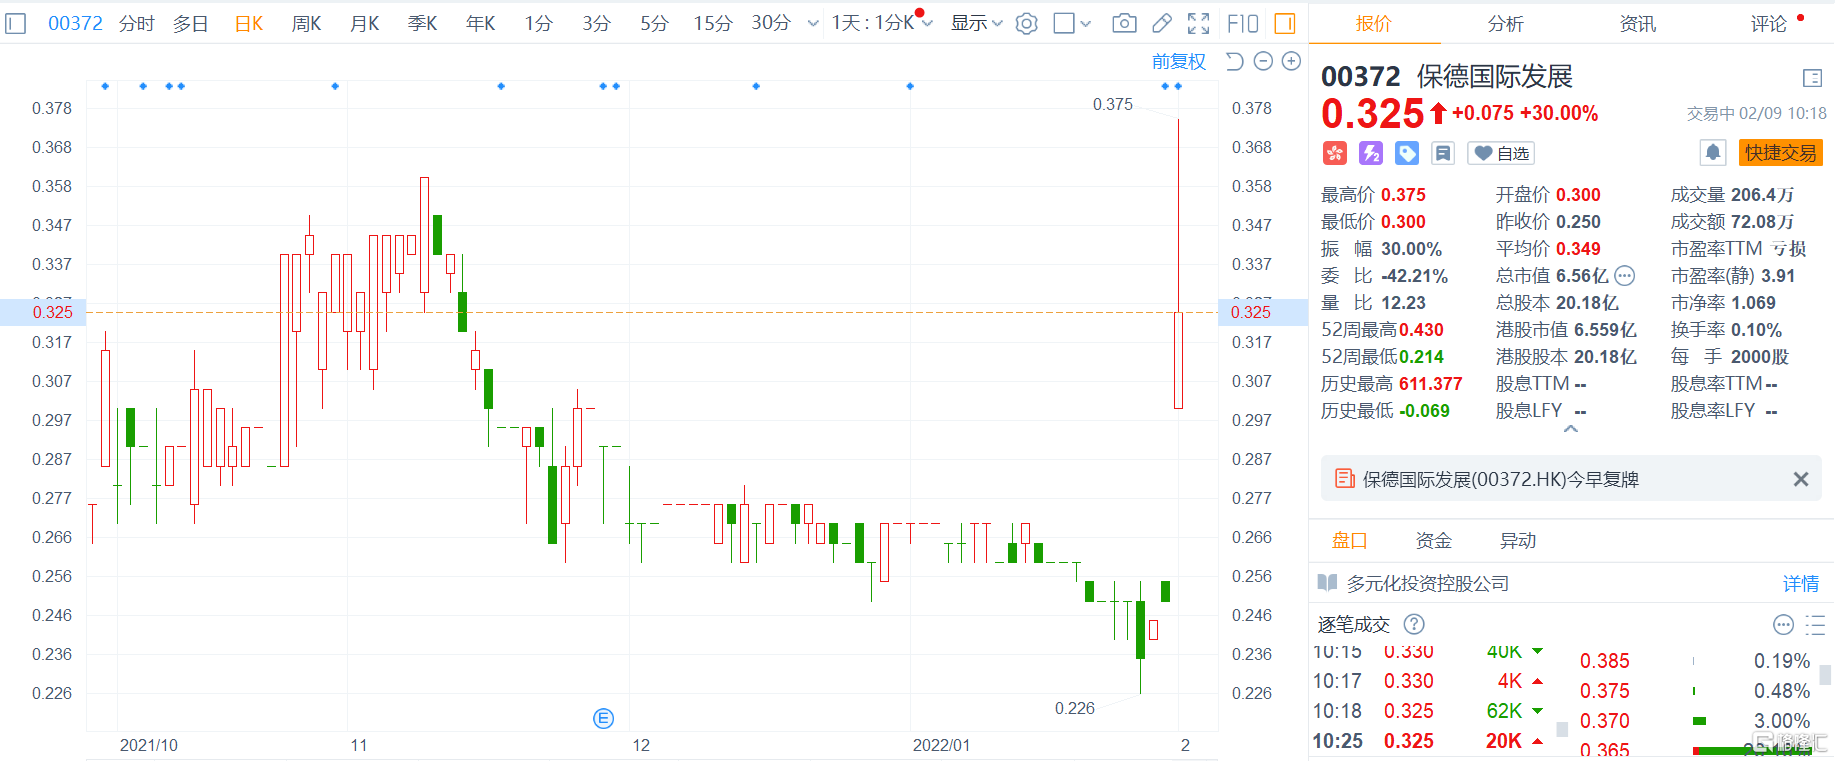
Task: Select the 周K chart period
Action: (x=306, y=23)
